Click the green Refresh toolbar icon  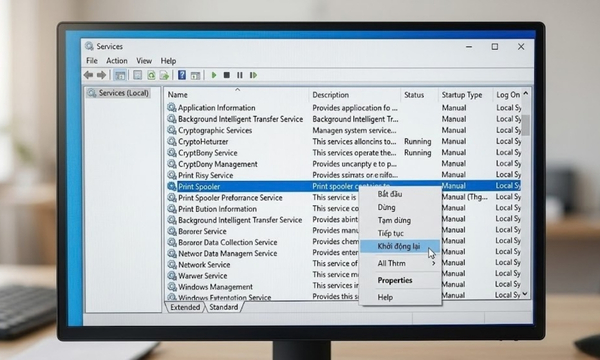[x=151, y=75]
